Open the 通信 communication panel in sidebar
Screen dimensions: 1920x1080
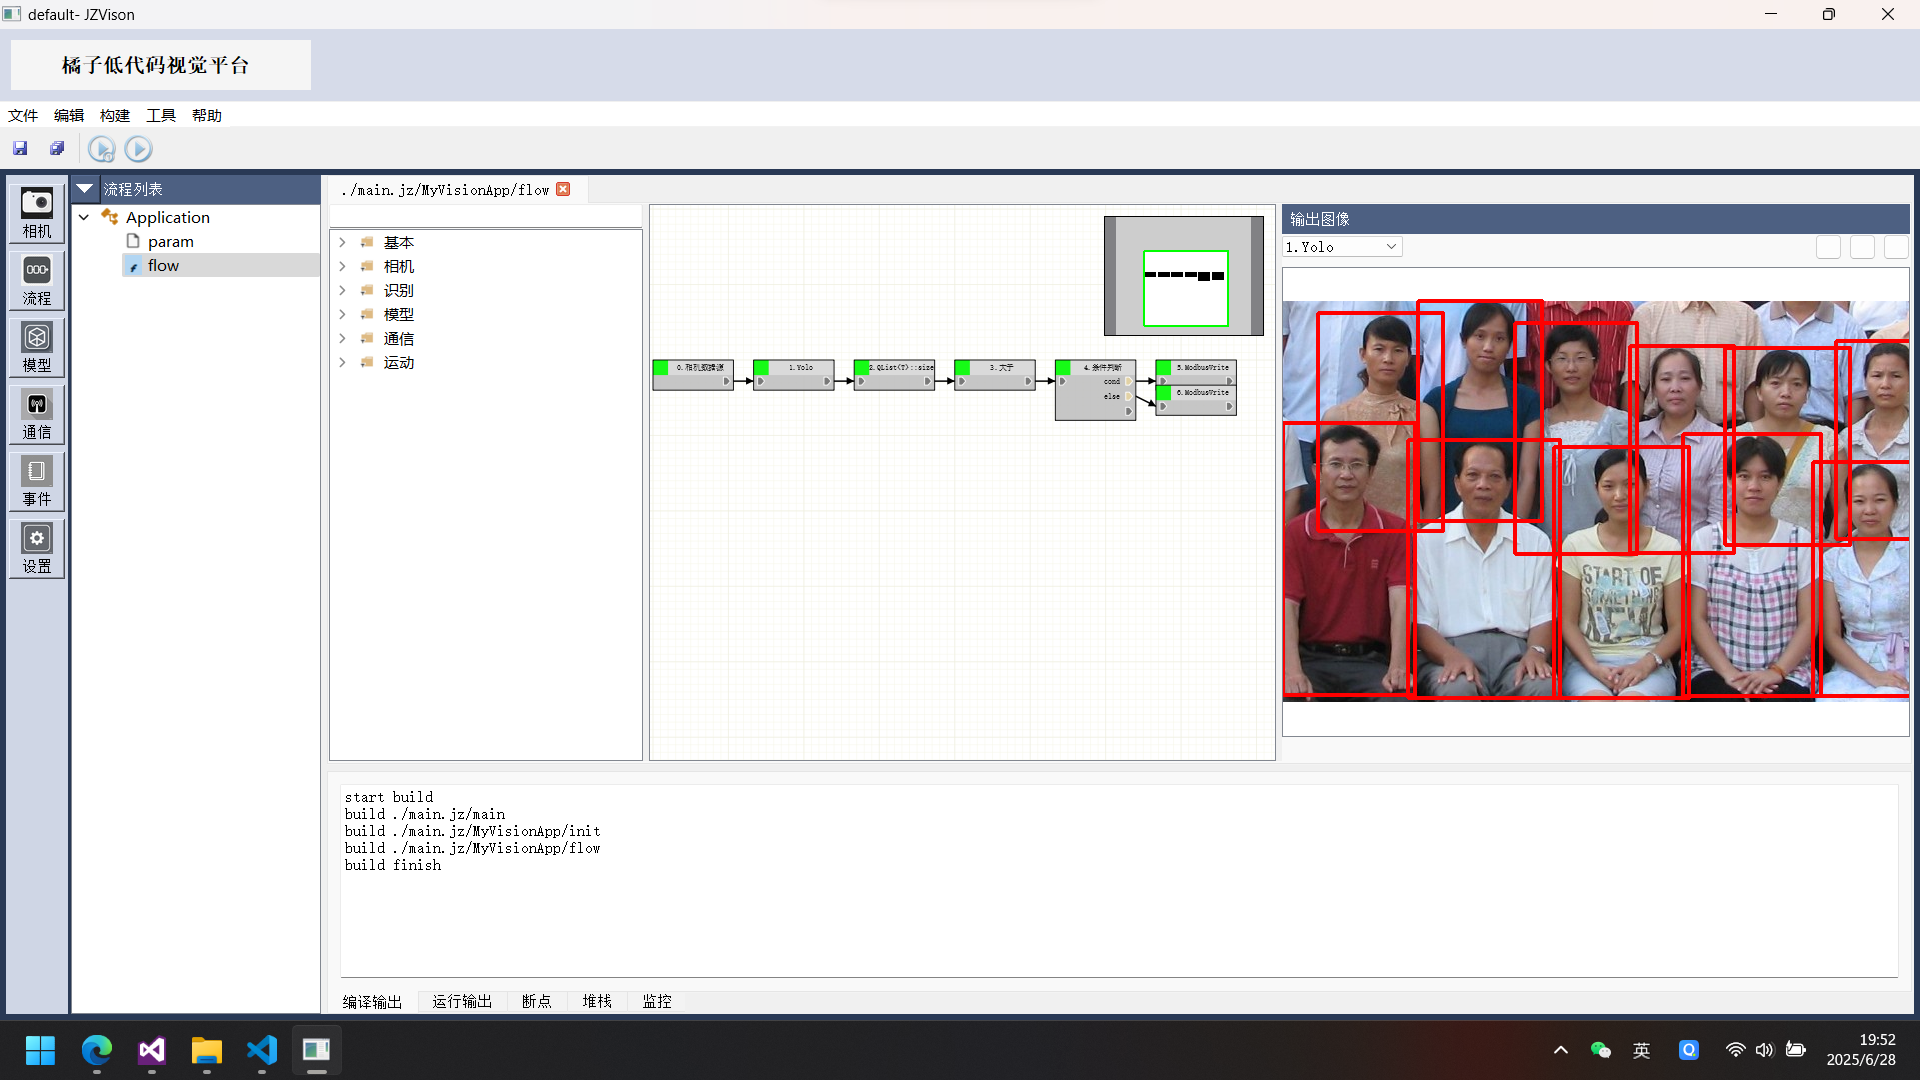click(x=37, y=414)
